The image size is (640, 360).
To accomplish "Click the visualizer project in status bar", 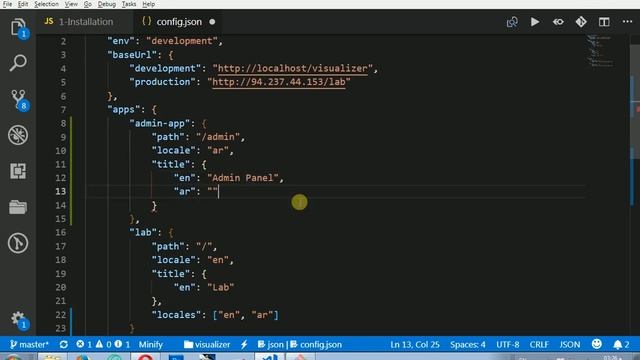I will pyautogui.click(x=207, y=344).
